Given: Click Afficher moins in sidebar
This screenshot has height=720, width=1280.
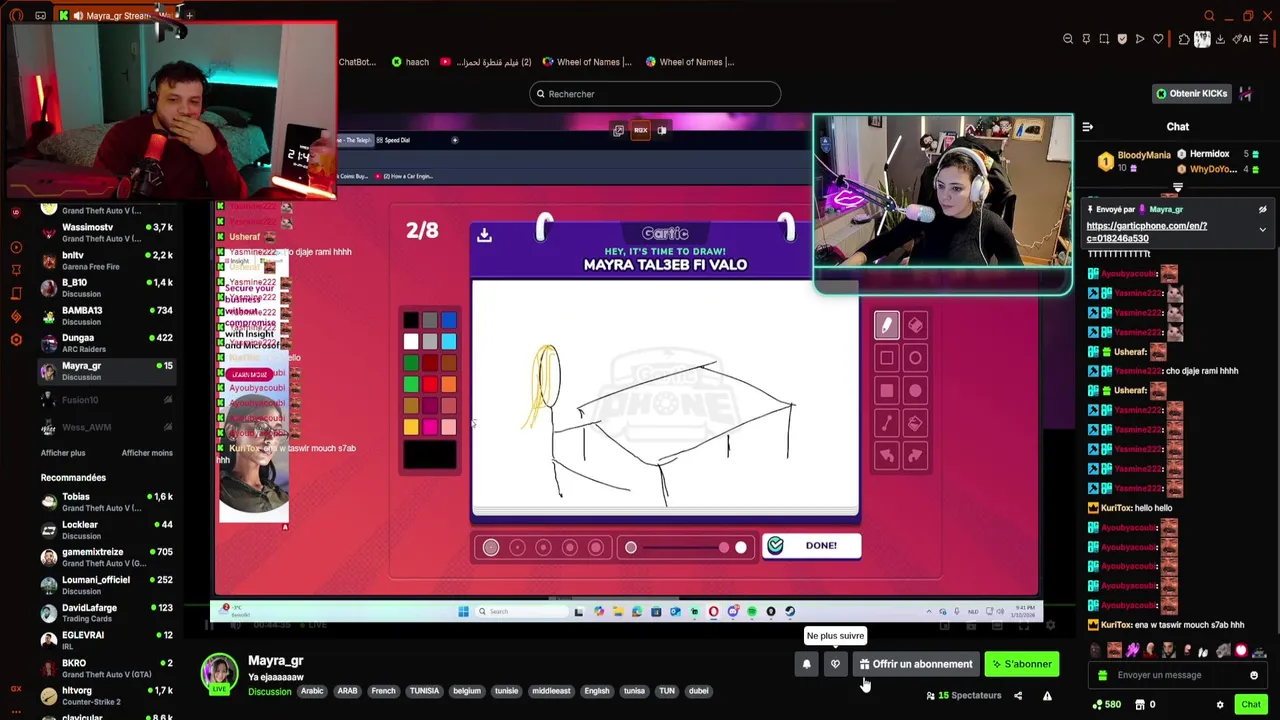Looking at the screenshot, I should pyautogui.click(x=147, y=453).
